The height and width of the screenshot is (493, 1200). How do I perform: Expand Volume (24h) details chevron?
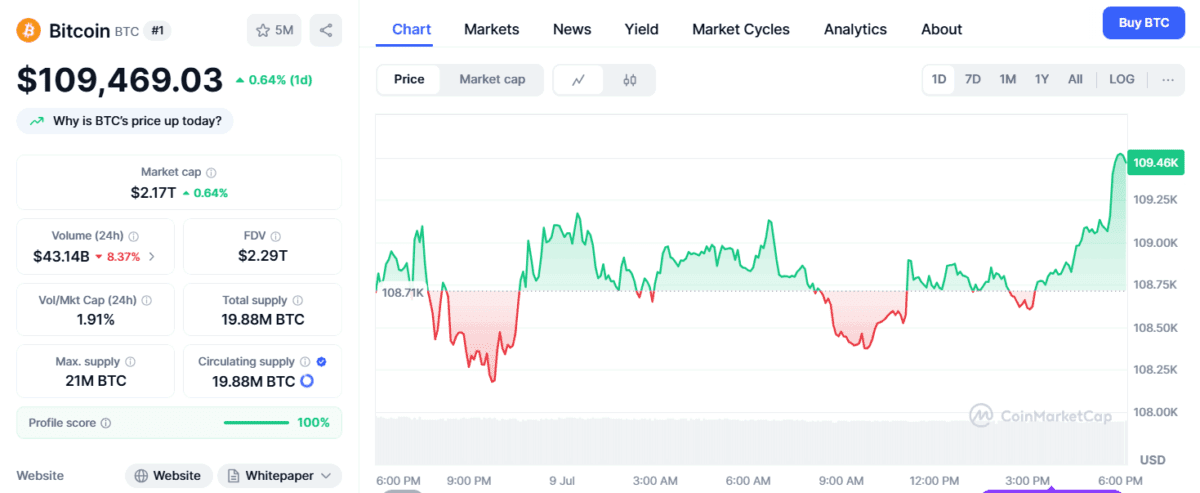[x=151, y=256]
